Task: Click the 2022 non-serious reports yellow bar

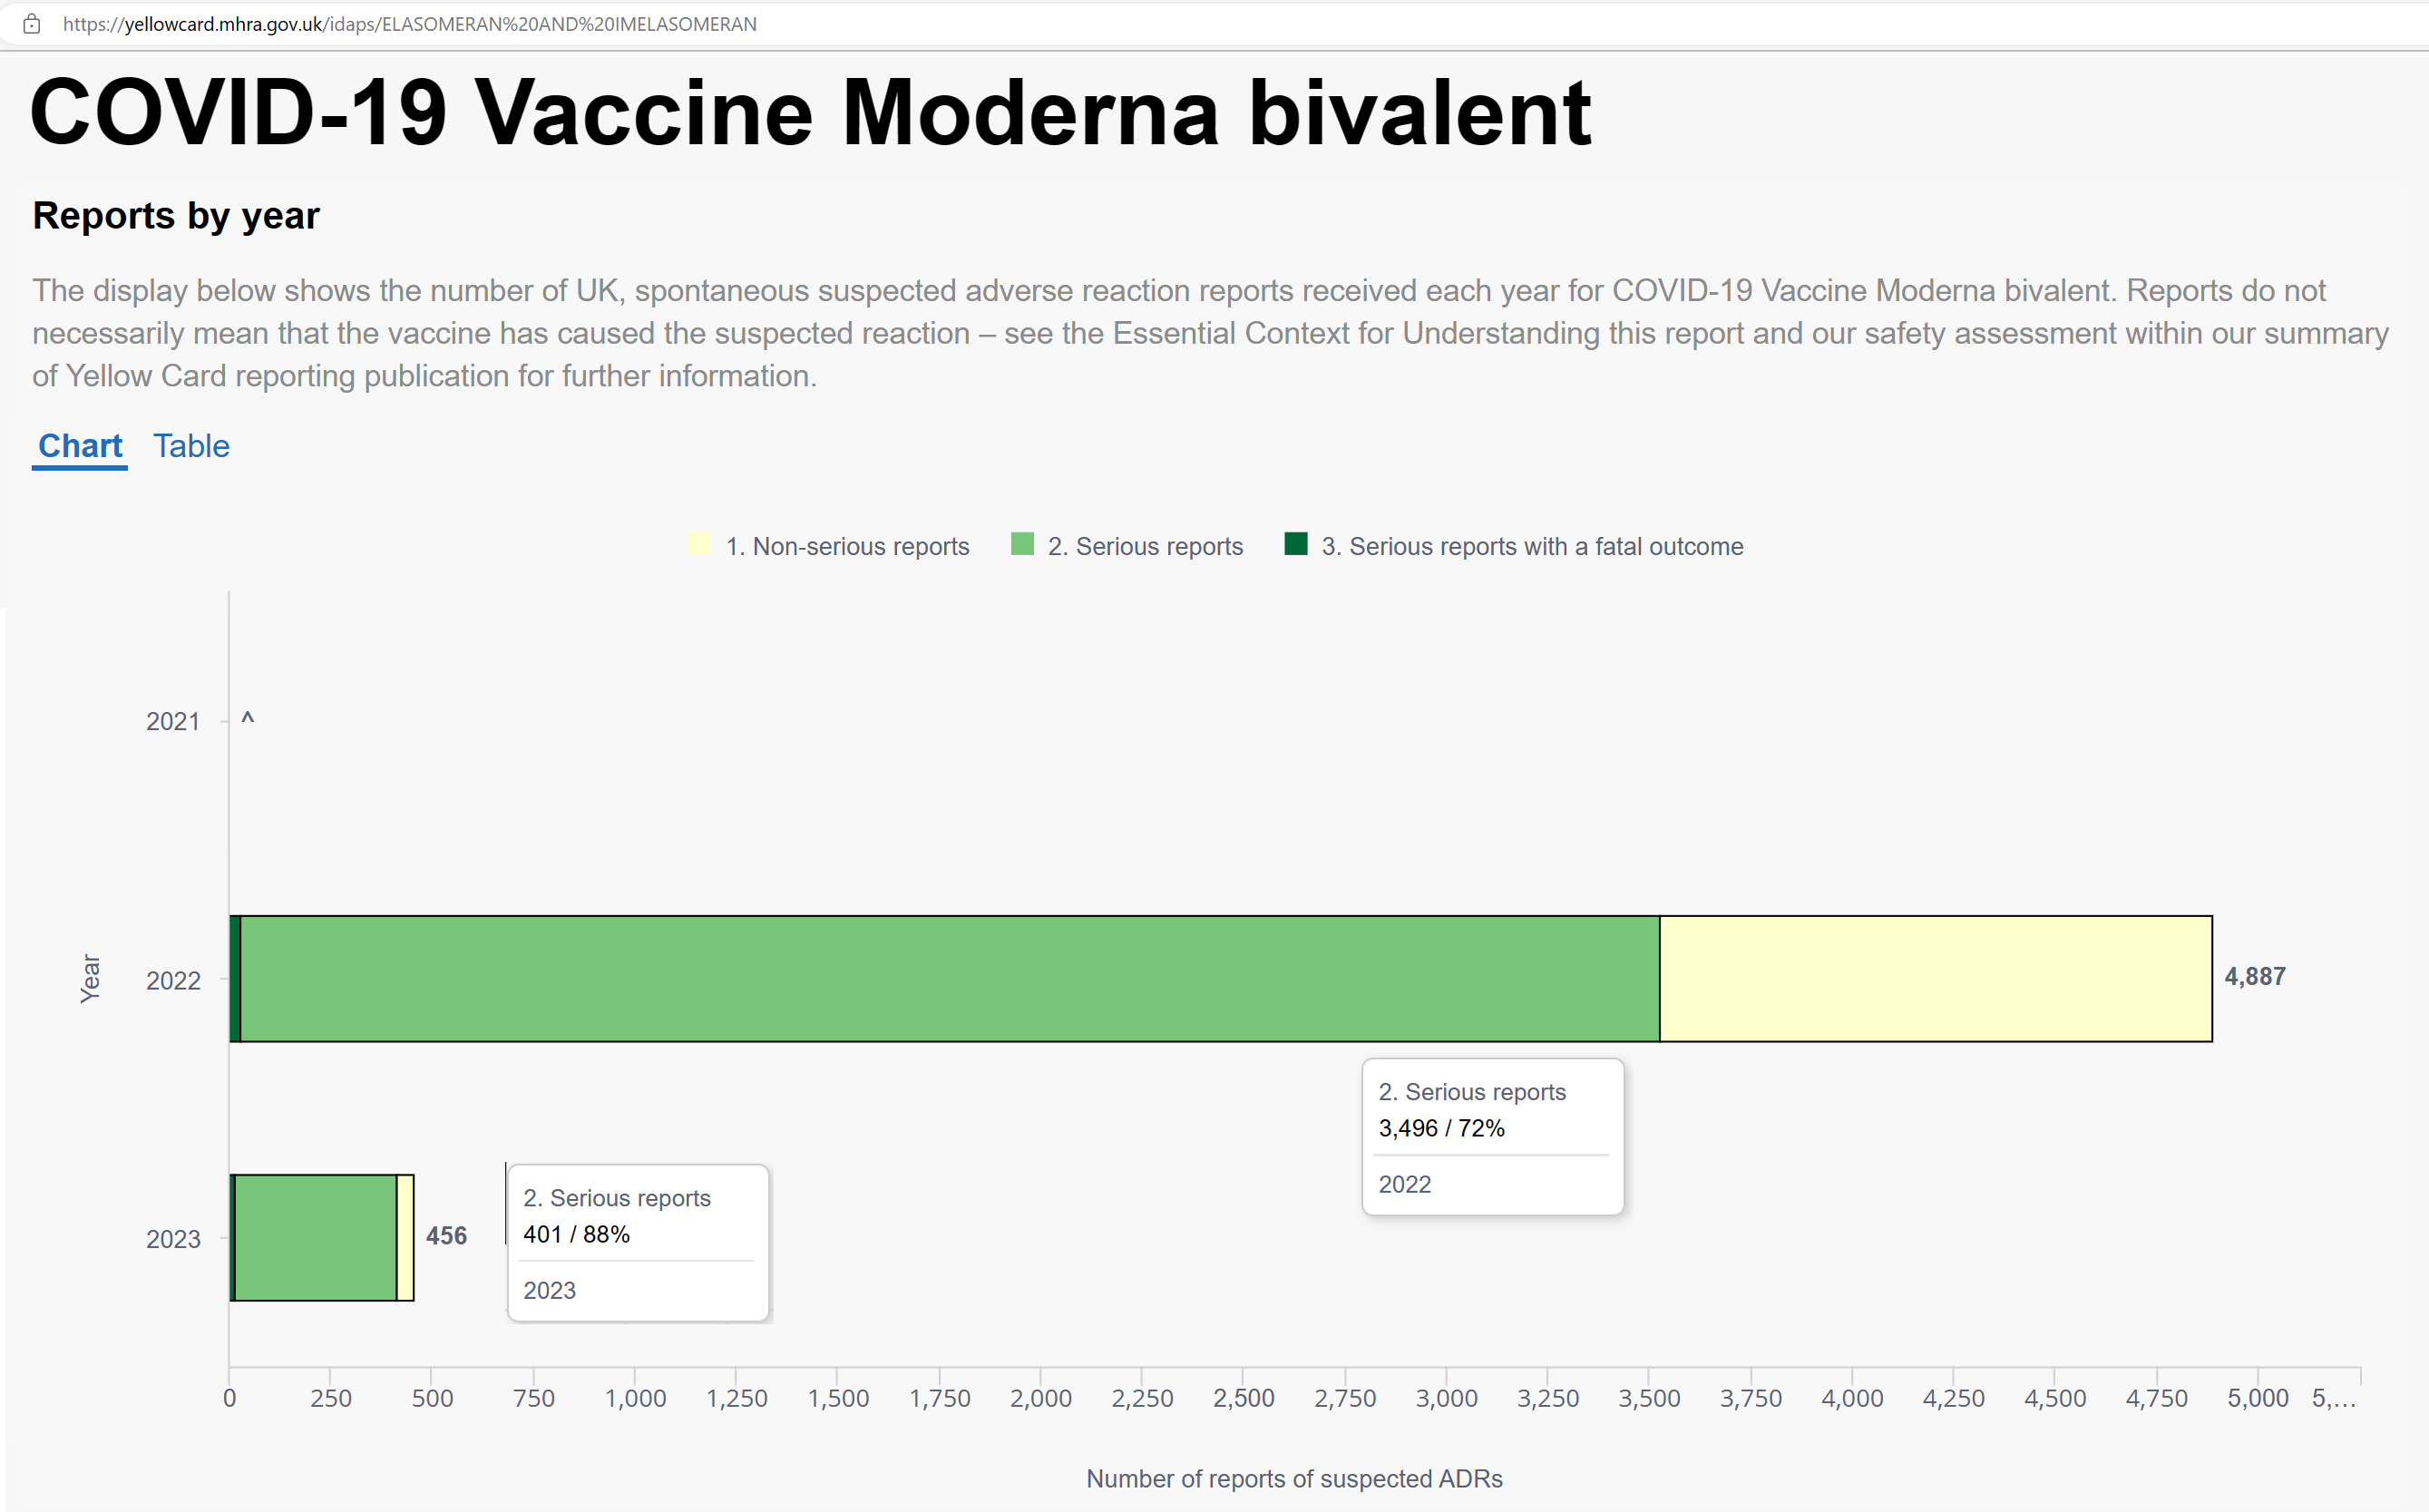Action: [x=1936, y=979]
